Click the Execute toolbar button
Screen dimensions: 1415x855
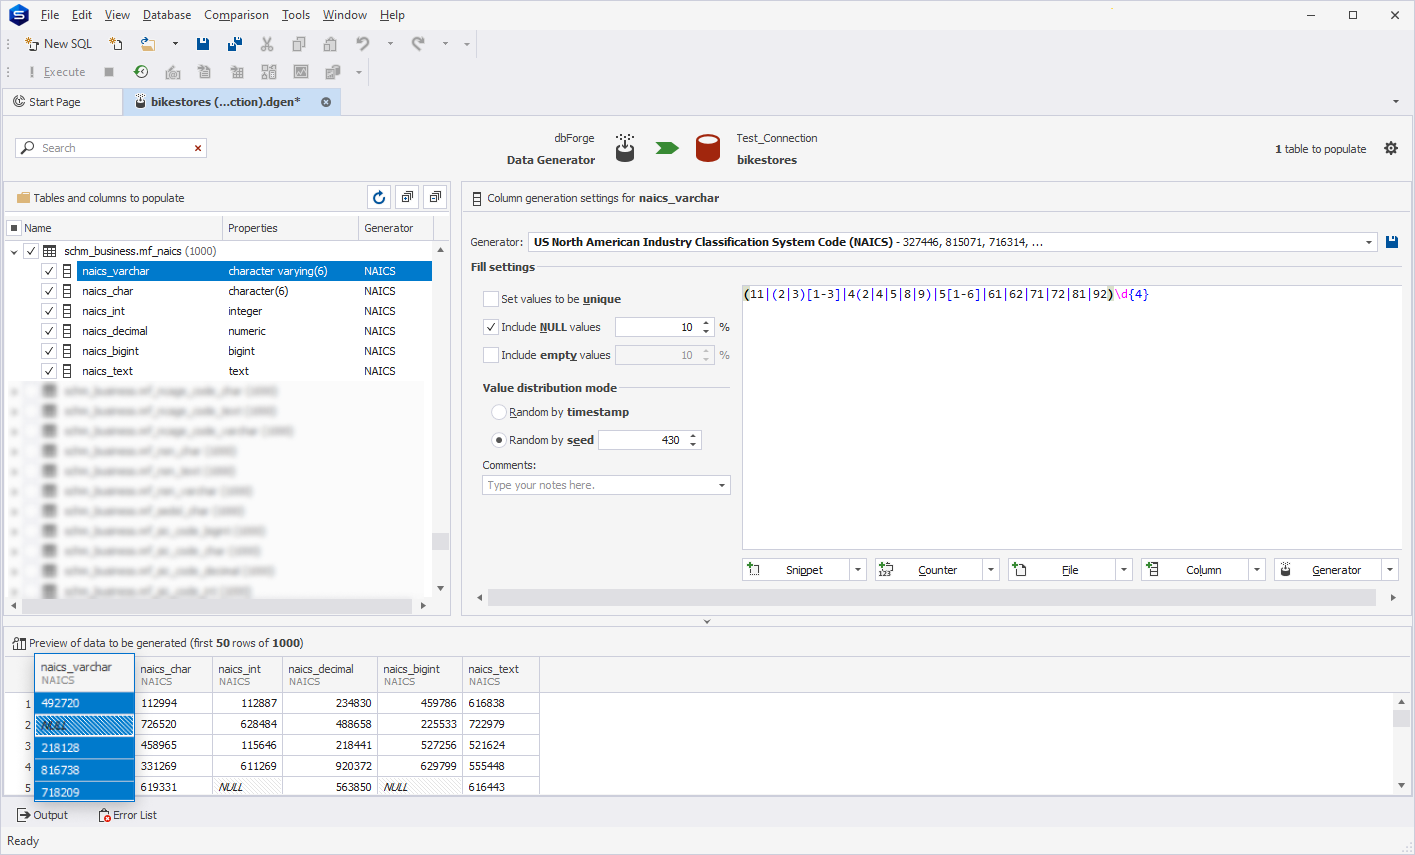(x=57, y=72)
